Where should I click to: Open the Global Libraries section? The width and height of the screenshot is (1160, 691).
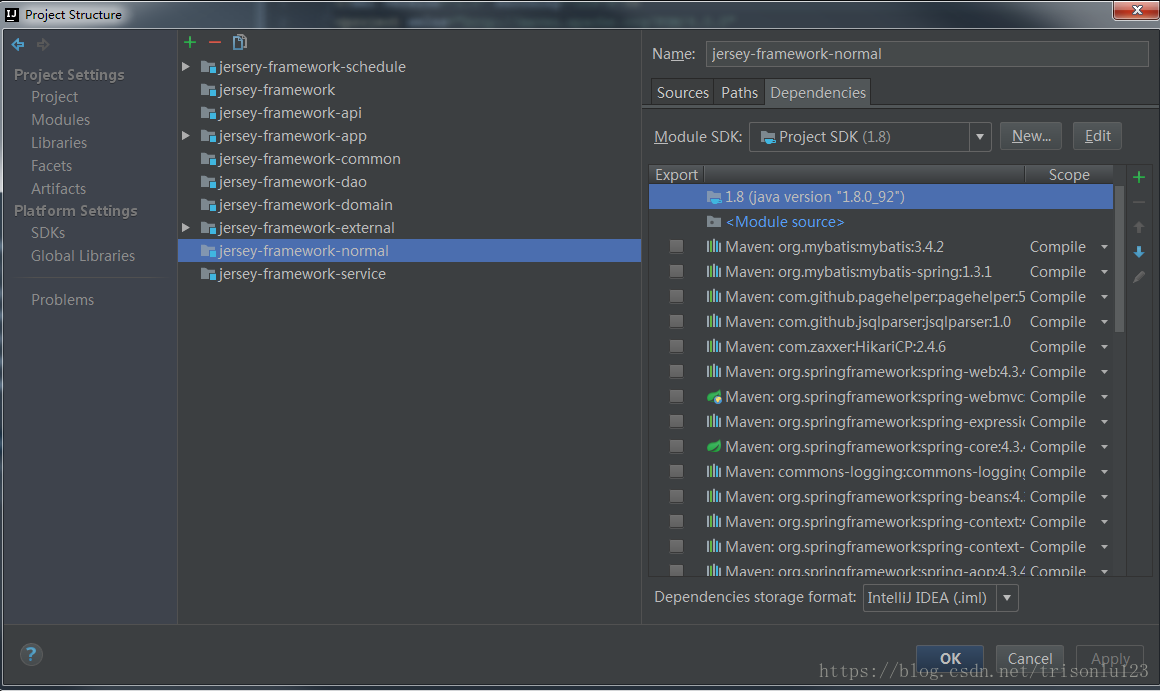point(83,256)
